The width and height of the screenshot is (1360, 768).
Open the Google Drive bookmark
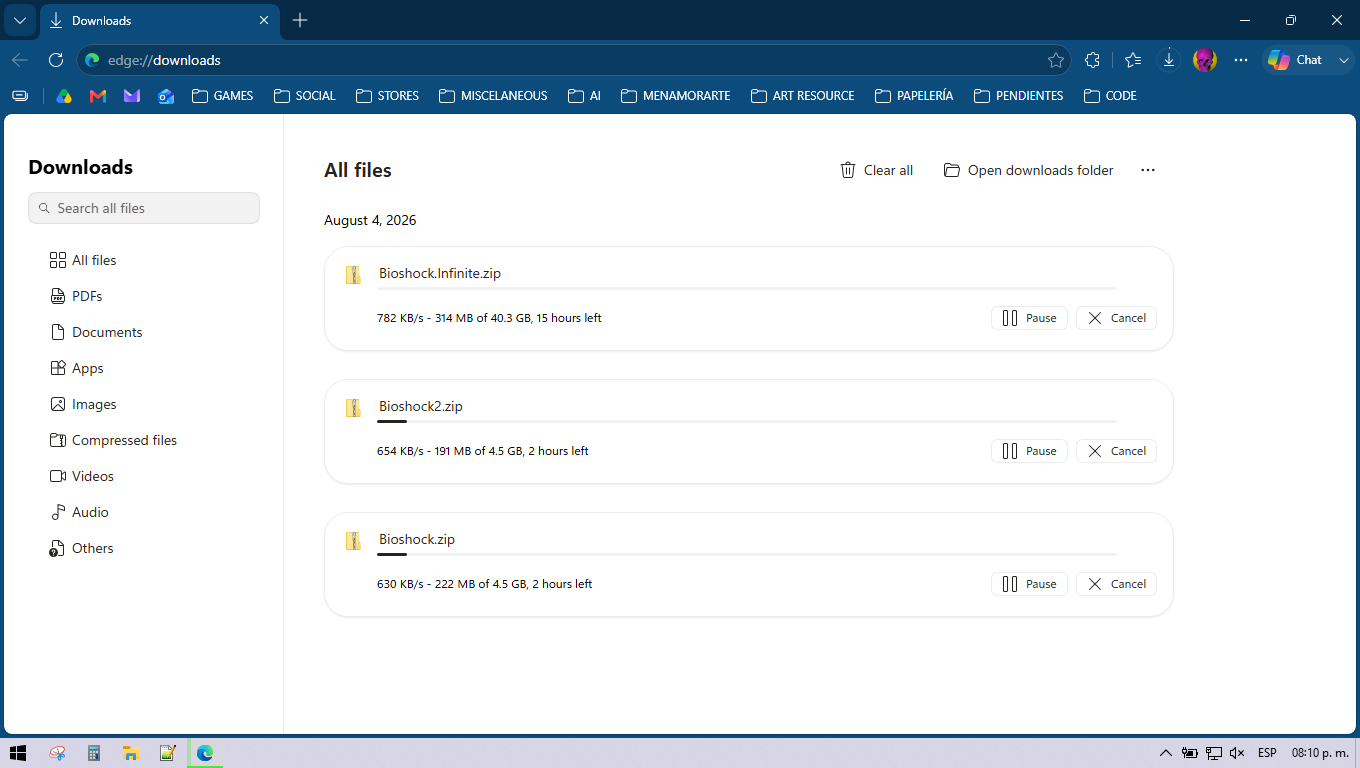(64, 96)
